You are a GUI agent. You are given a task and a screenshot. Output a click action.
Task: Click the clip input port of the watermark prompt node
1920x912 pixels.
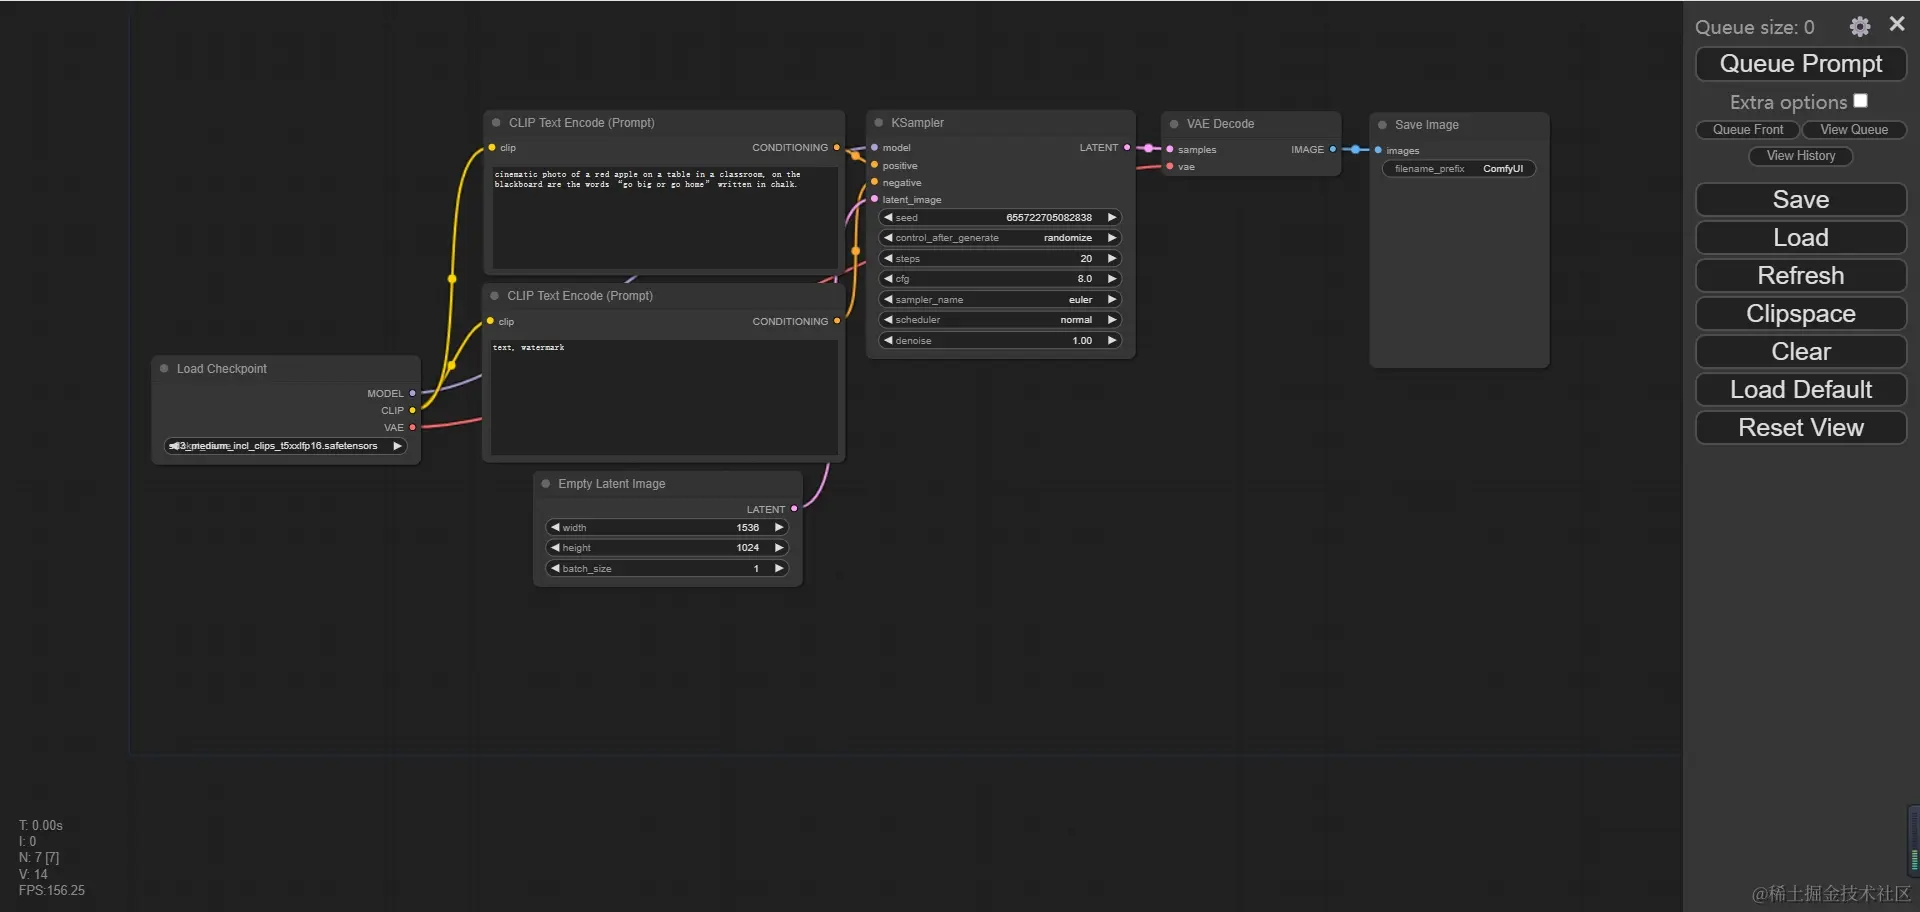490,322
